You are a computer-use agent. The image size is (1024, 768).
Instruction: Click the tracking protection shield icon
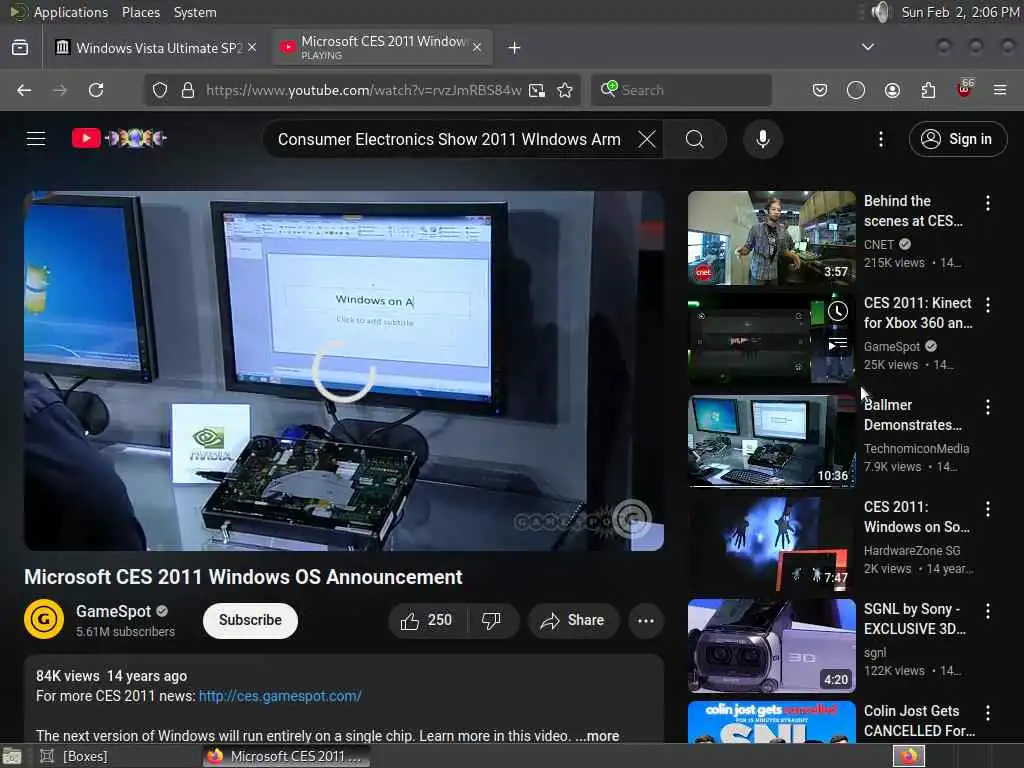click(x=160, y=90)
